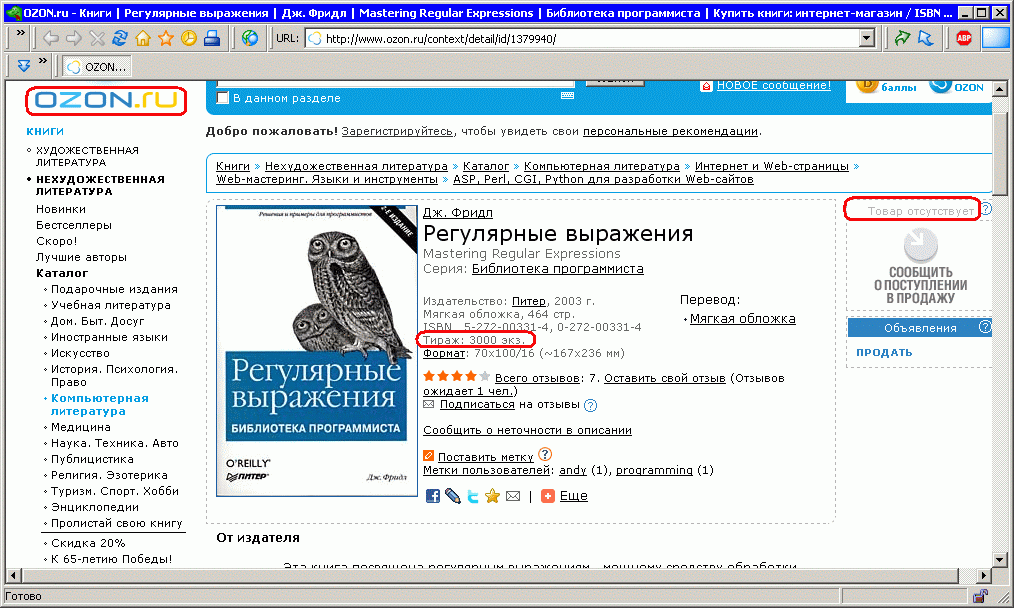
Task: Switch to the OZON... tab
Action: point(97,67)
